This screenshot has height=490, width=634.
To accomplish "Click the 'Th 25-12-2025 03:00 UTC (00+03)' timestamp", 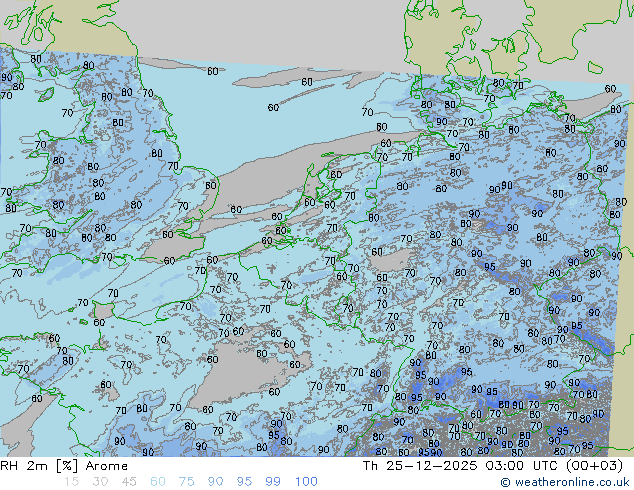I will tap(493, 466).
